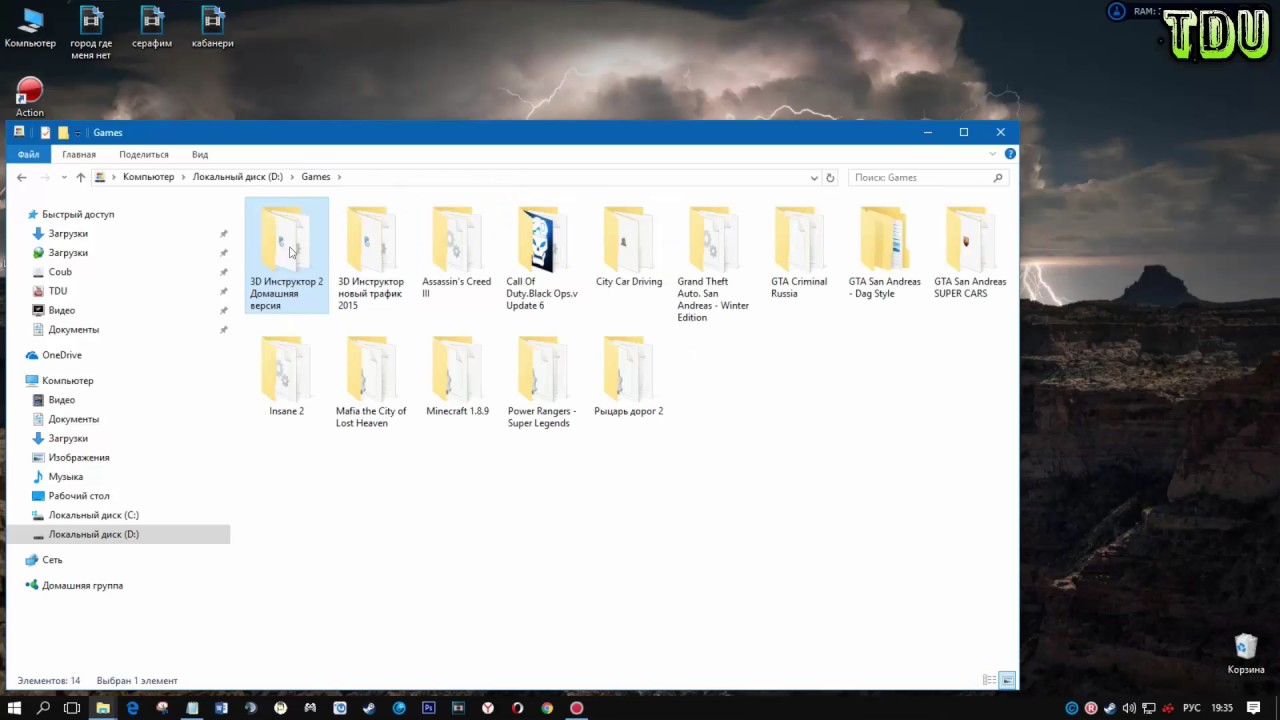Open the Windows Start menu

tap(14, 708)
